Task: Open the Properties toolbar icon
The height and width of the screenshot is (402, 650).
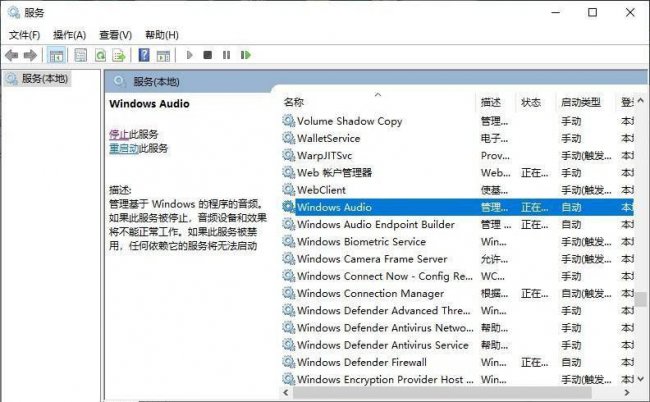Action: click(x=80, y=55)
